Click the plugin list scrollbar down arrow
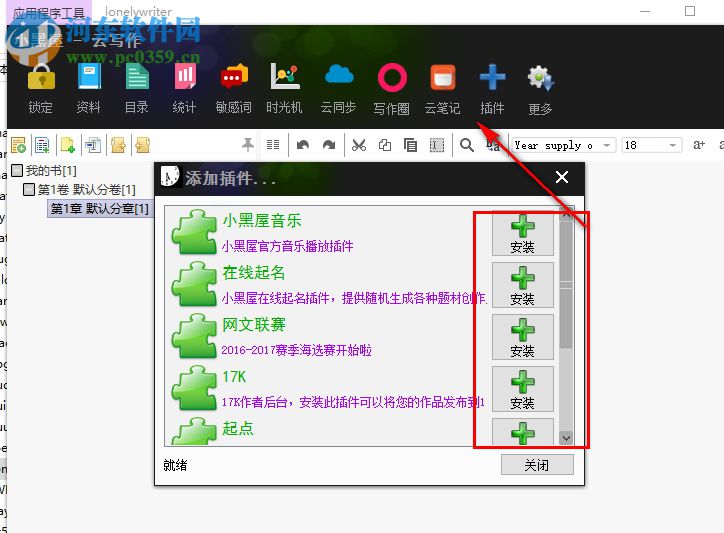 coord(566,437)
